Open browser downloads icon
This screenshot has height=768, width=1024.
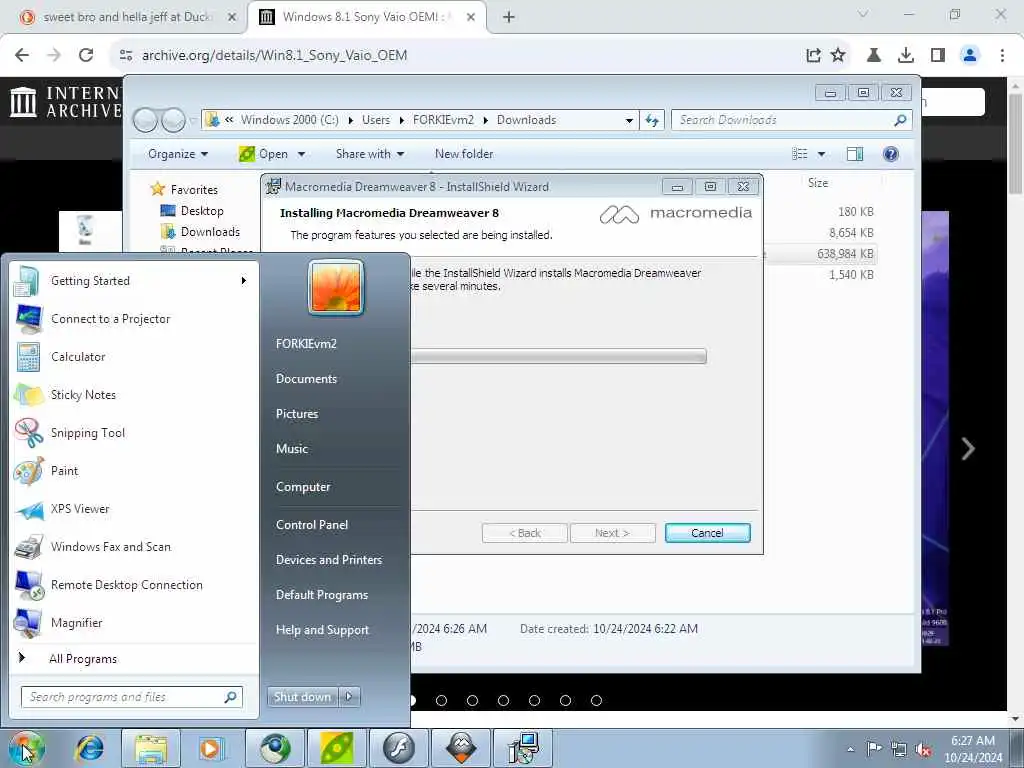(x=906, y=56)
